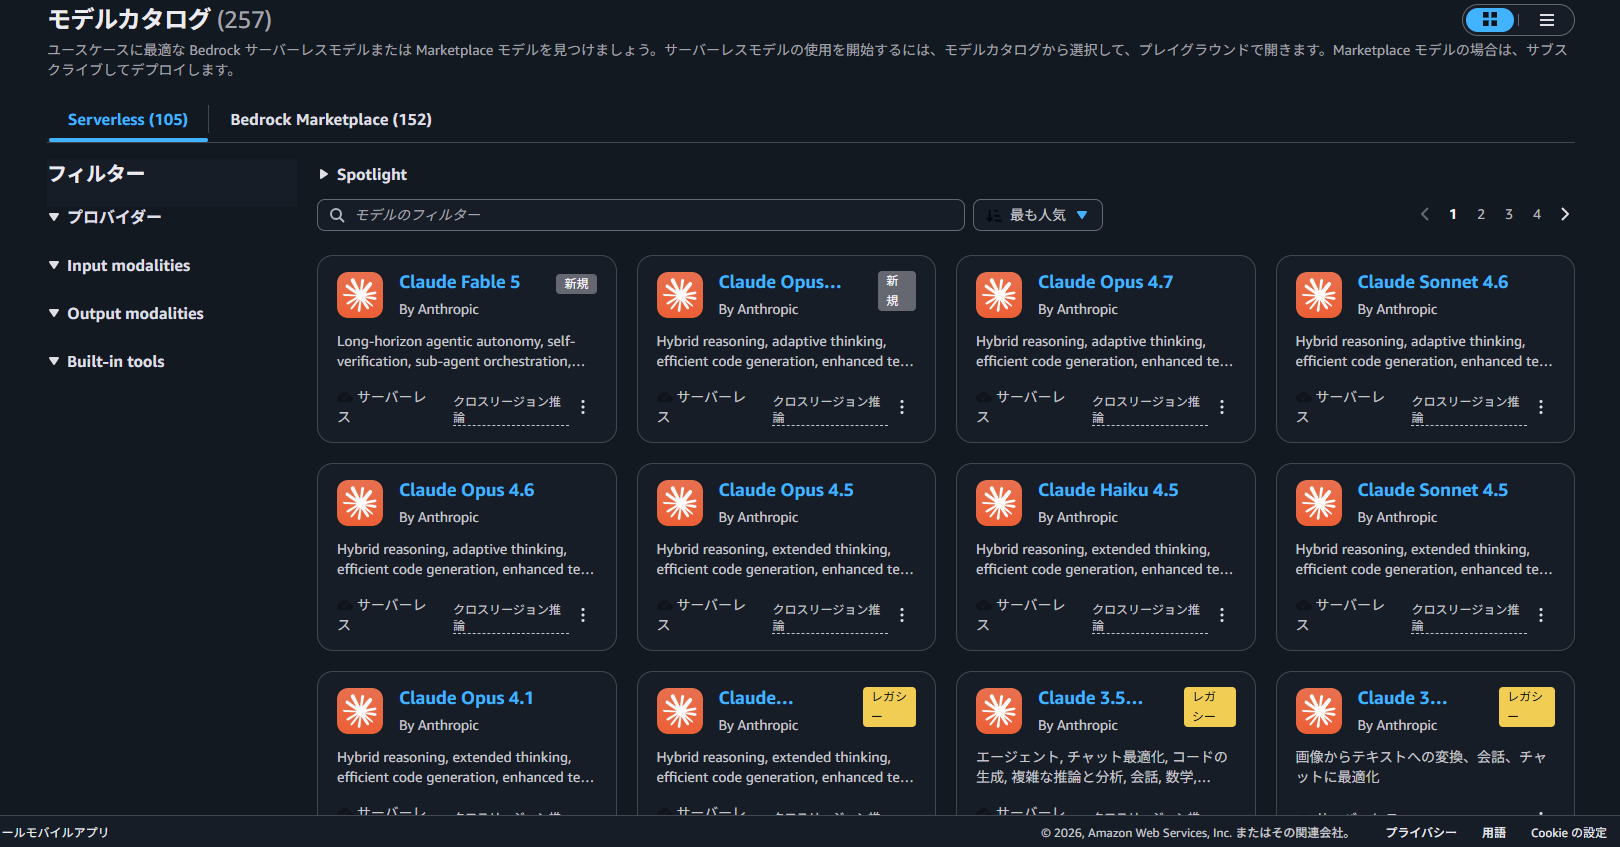Open actions menu on Claude Opus 4.5 card
This screenshot has height=847, width=1620.
[x=902, y=615]
